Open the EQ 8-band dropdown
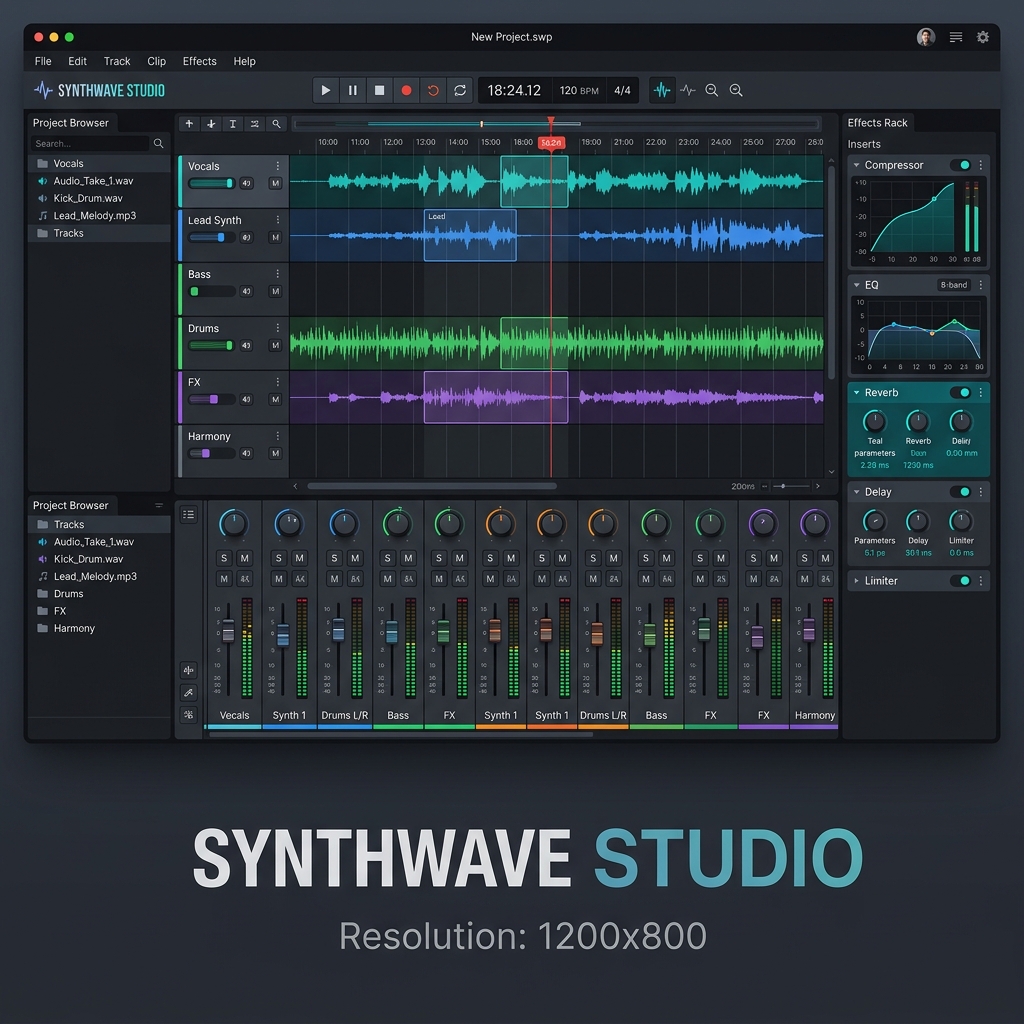Image resolution: width=1024 pixels, height=1024 pixels. click(x=953, y=285)
